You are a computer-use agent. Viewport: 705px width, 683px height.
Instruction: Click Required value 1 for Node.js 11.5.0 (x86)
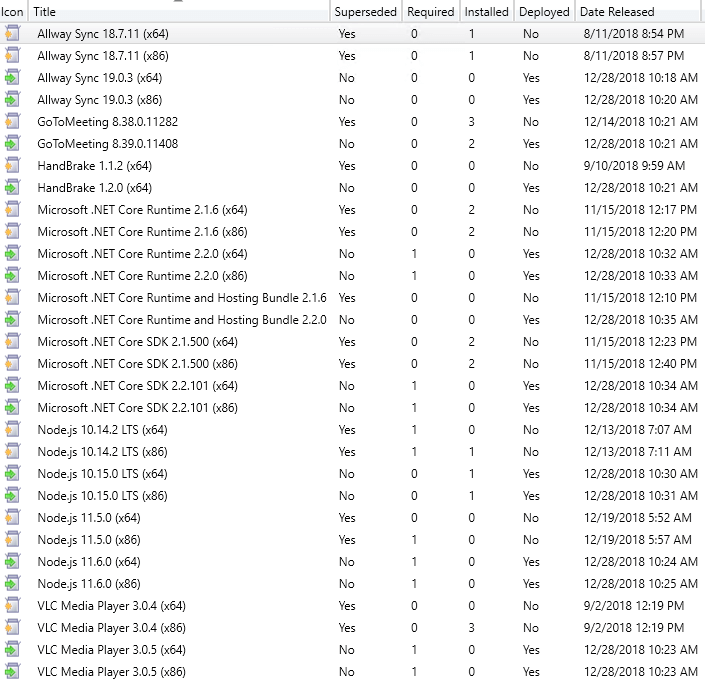coord(414,540)
